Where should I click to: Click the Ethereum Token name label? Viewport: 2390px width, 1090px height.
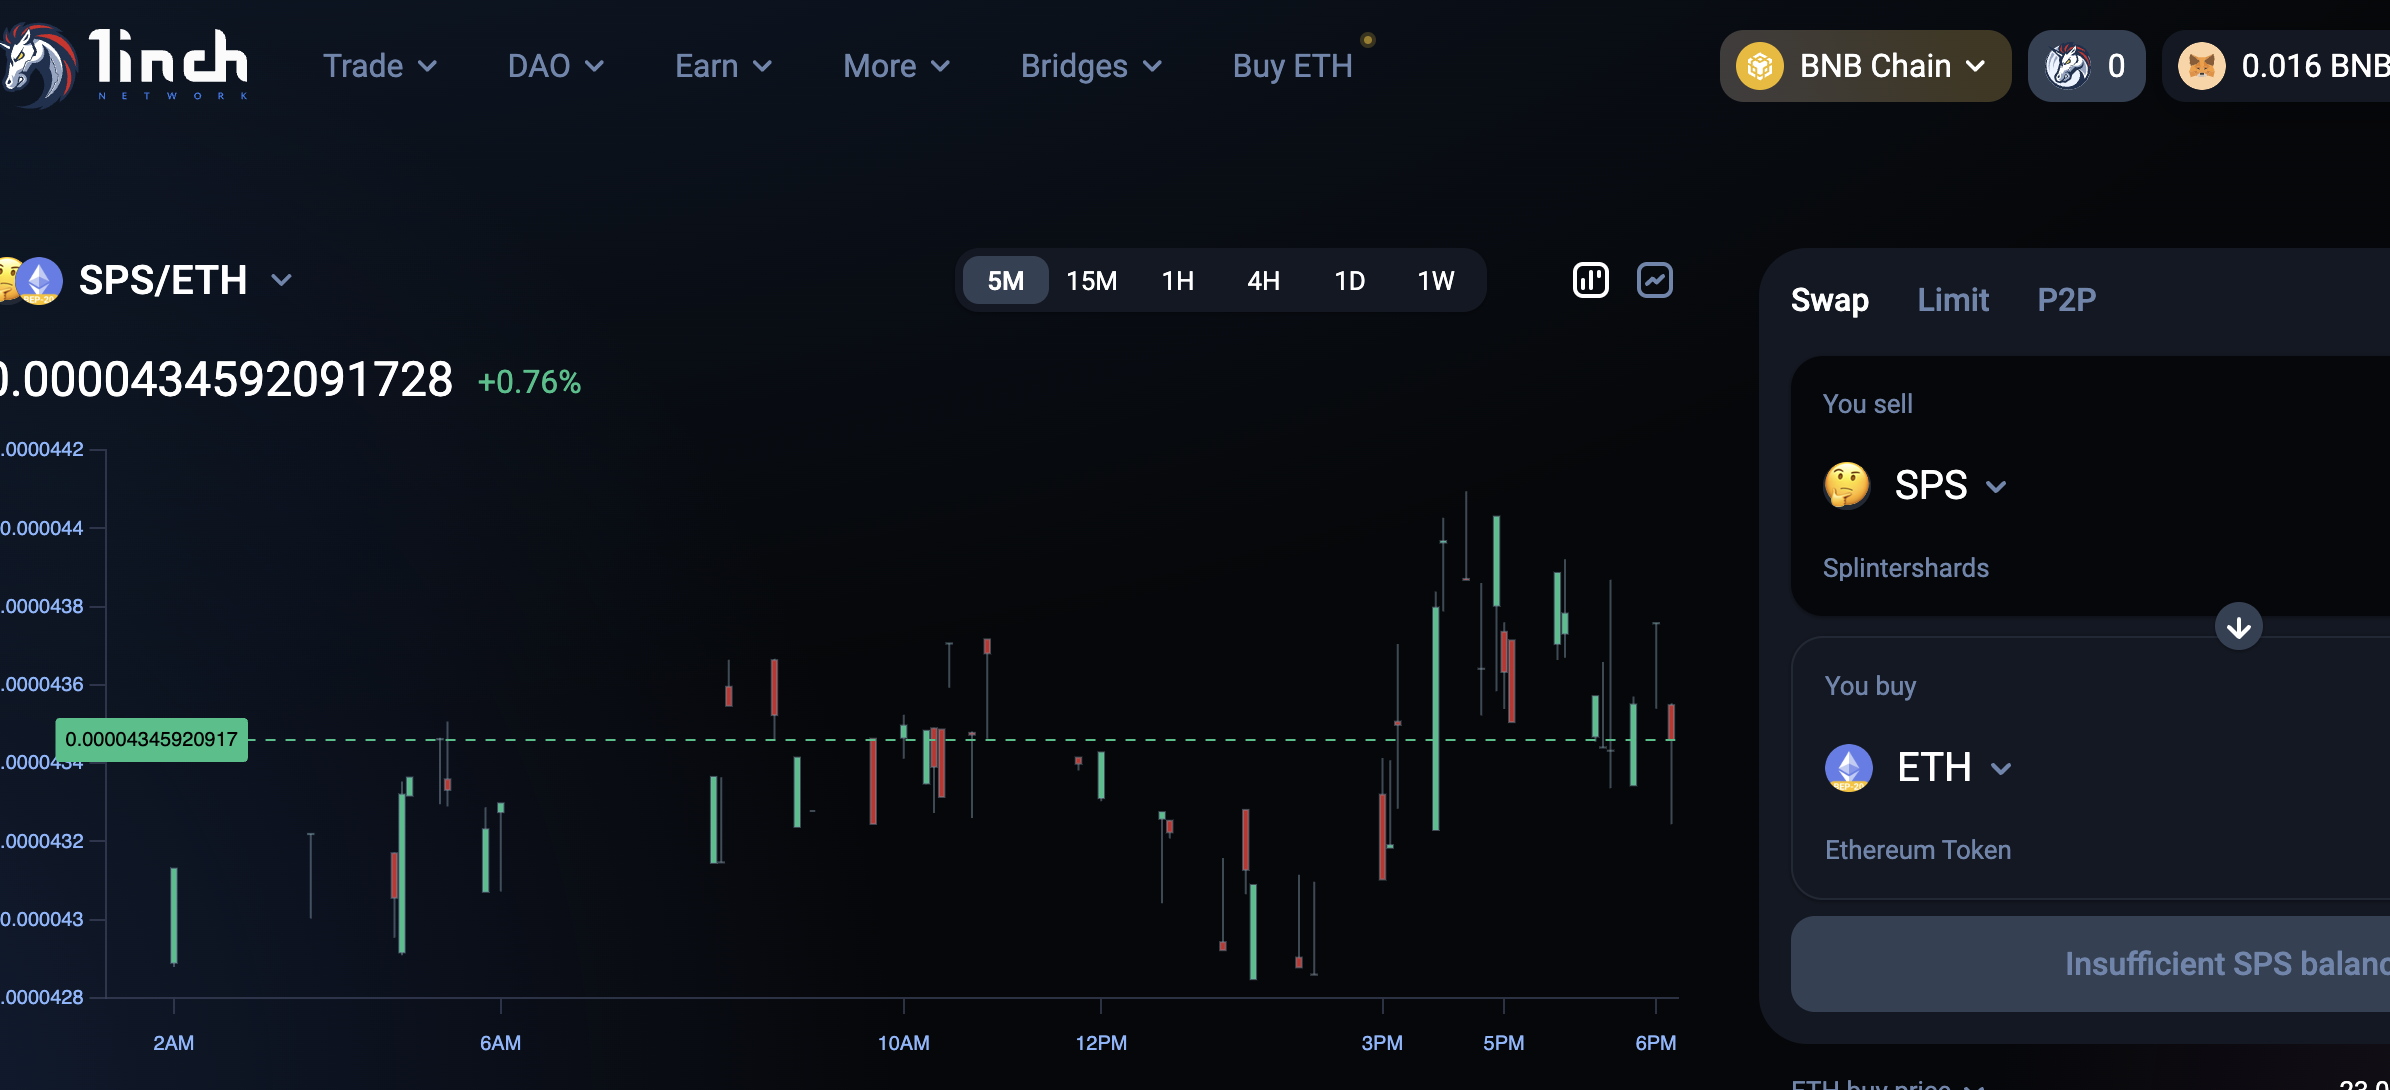point(1917,850)
